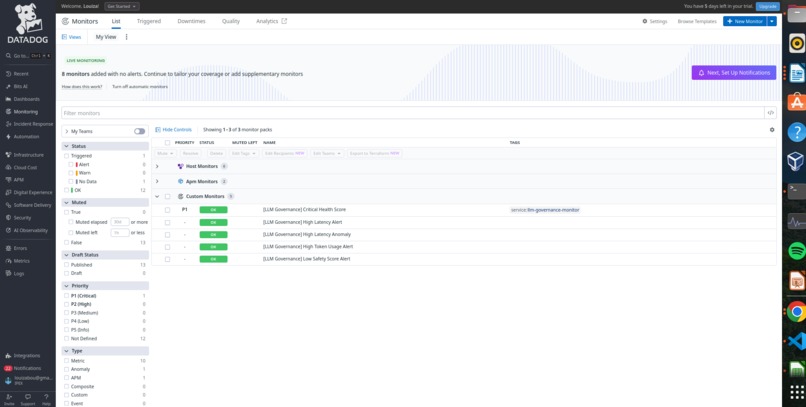
Task: Check the Anomaly type filter
Action: click(x=66, y=369)
